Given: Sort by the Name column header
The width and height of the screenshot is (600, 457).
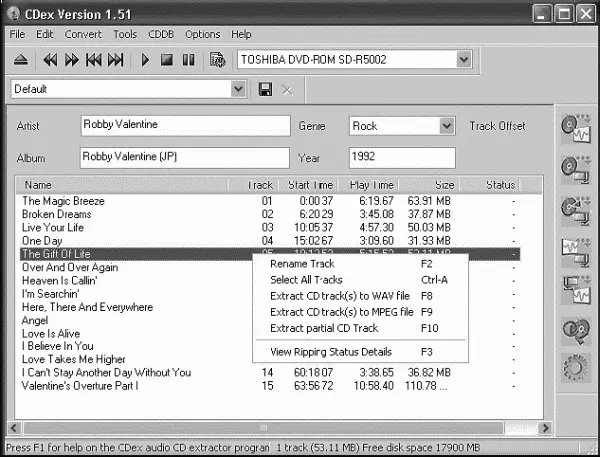Looking at the screenshot, I should tap(122, 185).
